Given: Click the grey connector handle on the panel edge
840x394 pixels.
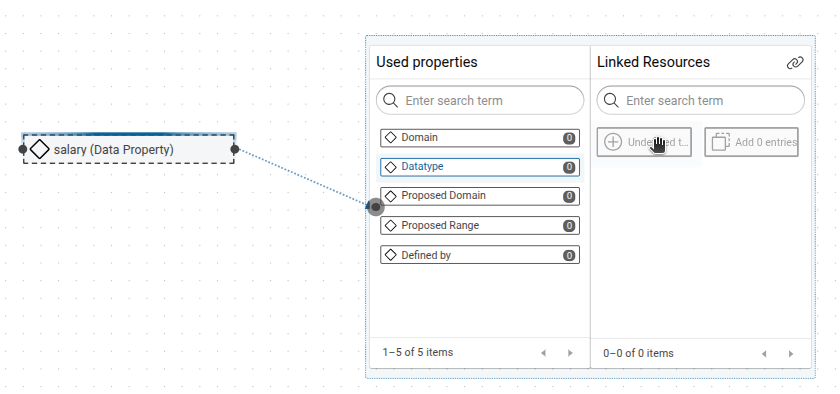Looking at the screenshot, I should [376, 206].
